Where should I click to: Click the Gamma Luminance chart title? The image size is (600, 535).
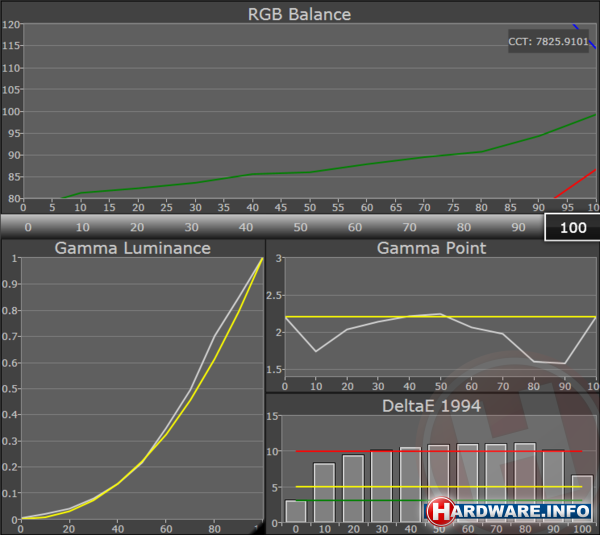[133, 248]
